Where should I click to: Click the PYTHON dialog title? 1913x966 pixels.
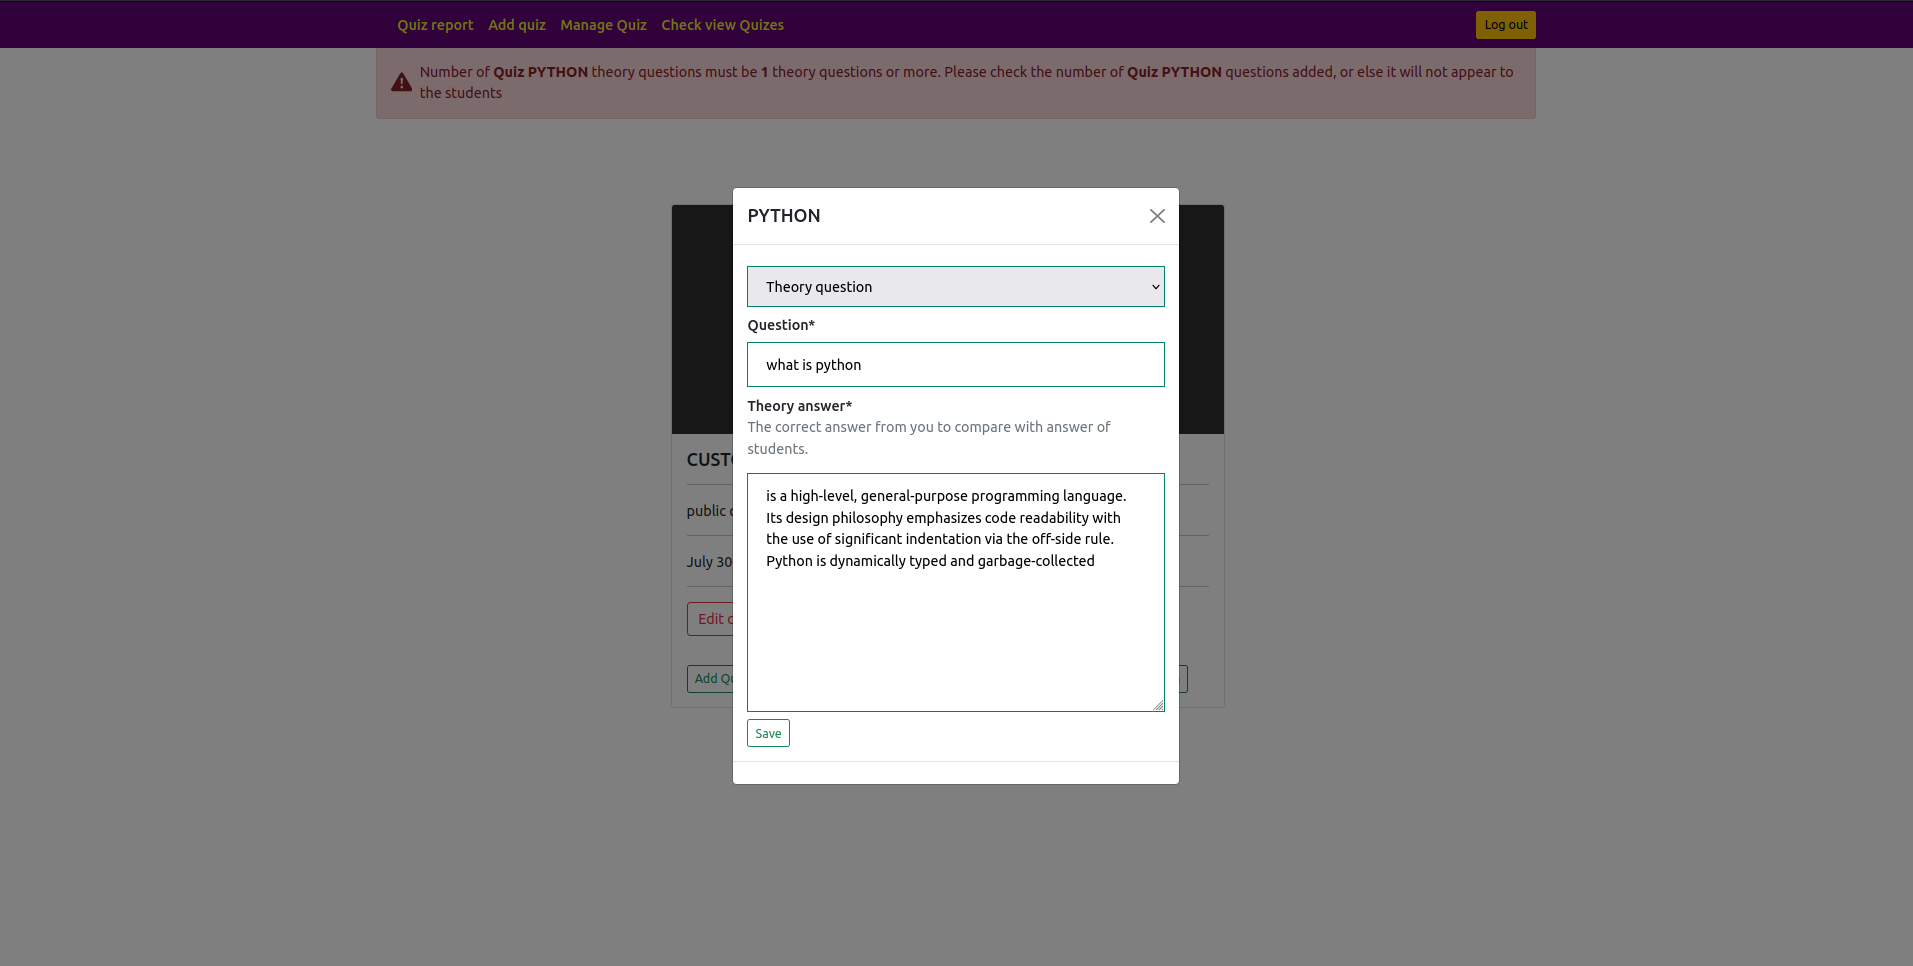point(784,216)
